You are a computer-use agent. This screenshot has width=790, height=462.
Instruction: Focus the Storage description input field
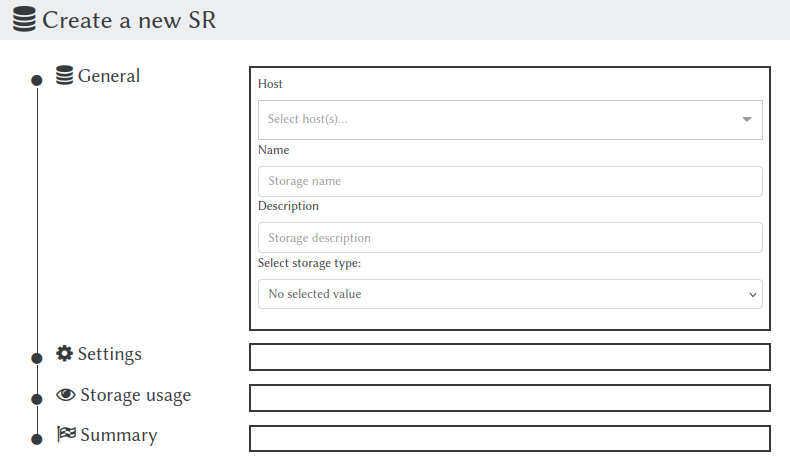[x=510, y=237]
